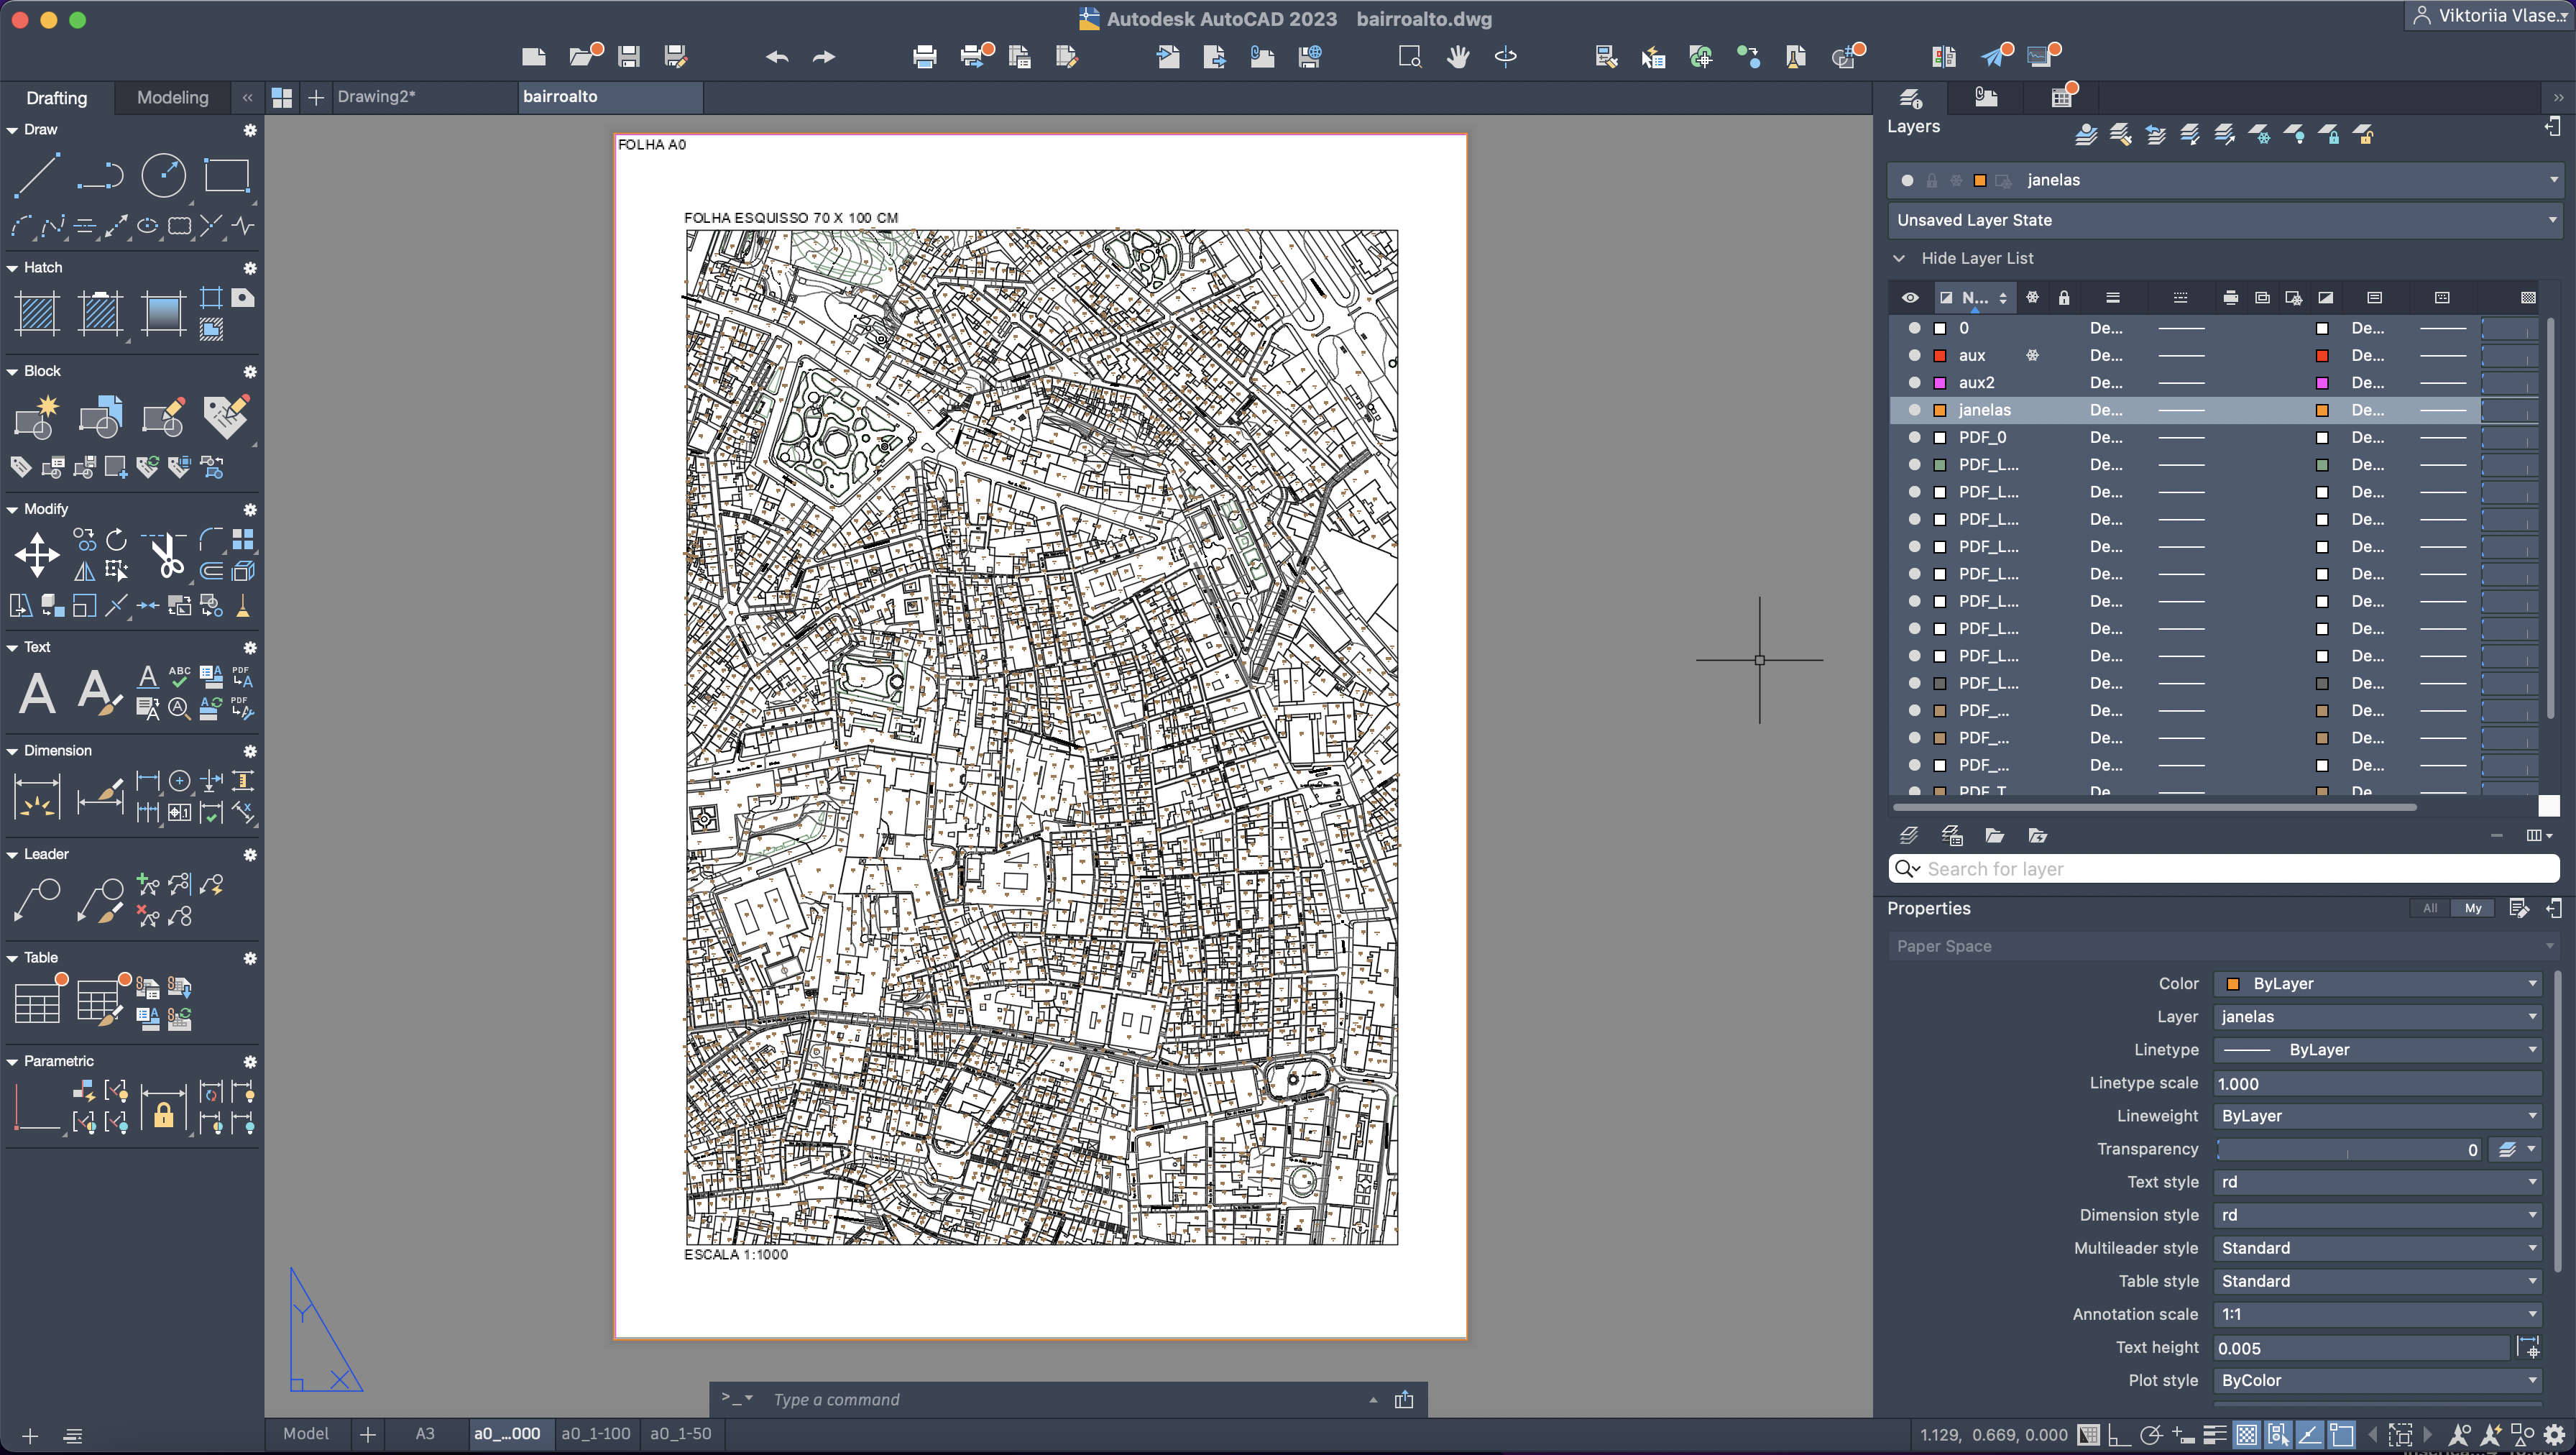The width and height of the screenshot is (2576, 1455).
Task: Toggle visibility of the aux layer
Action: 1914,356
